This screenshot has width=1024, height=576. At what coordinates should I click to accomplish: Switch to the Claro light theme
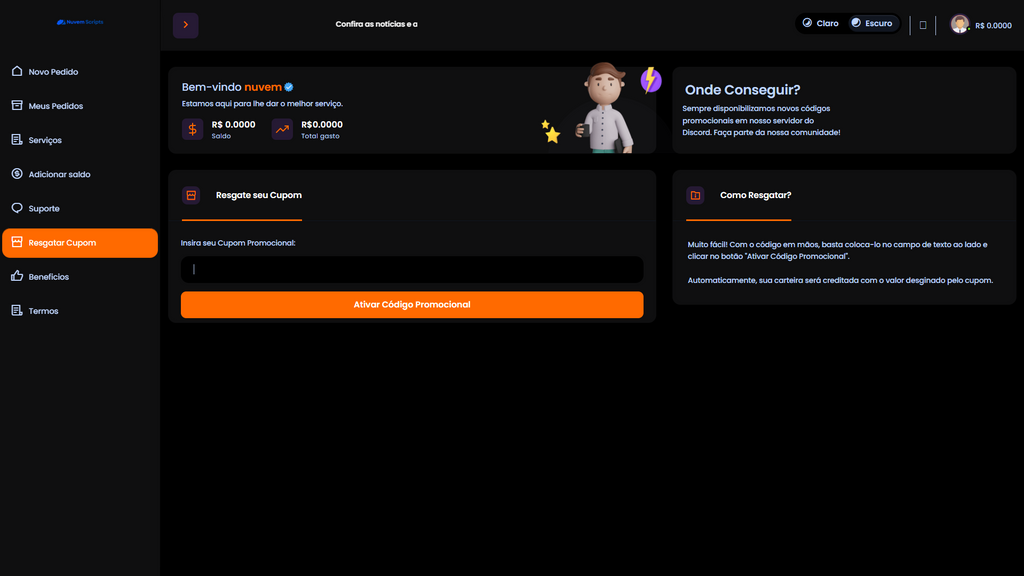tap(821, 23)
